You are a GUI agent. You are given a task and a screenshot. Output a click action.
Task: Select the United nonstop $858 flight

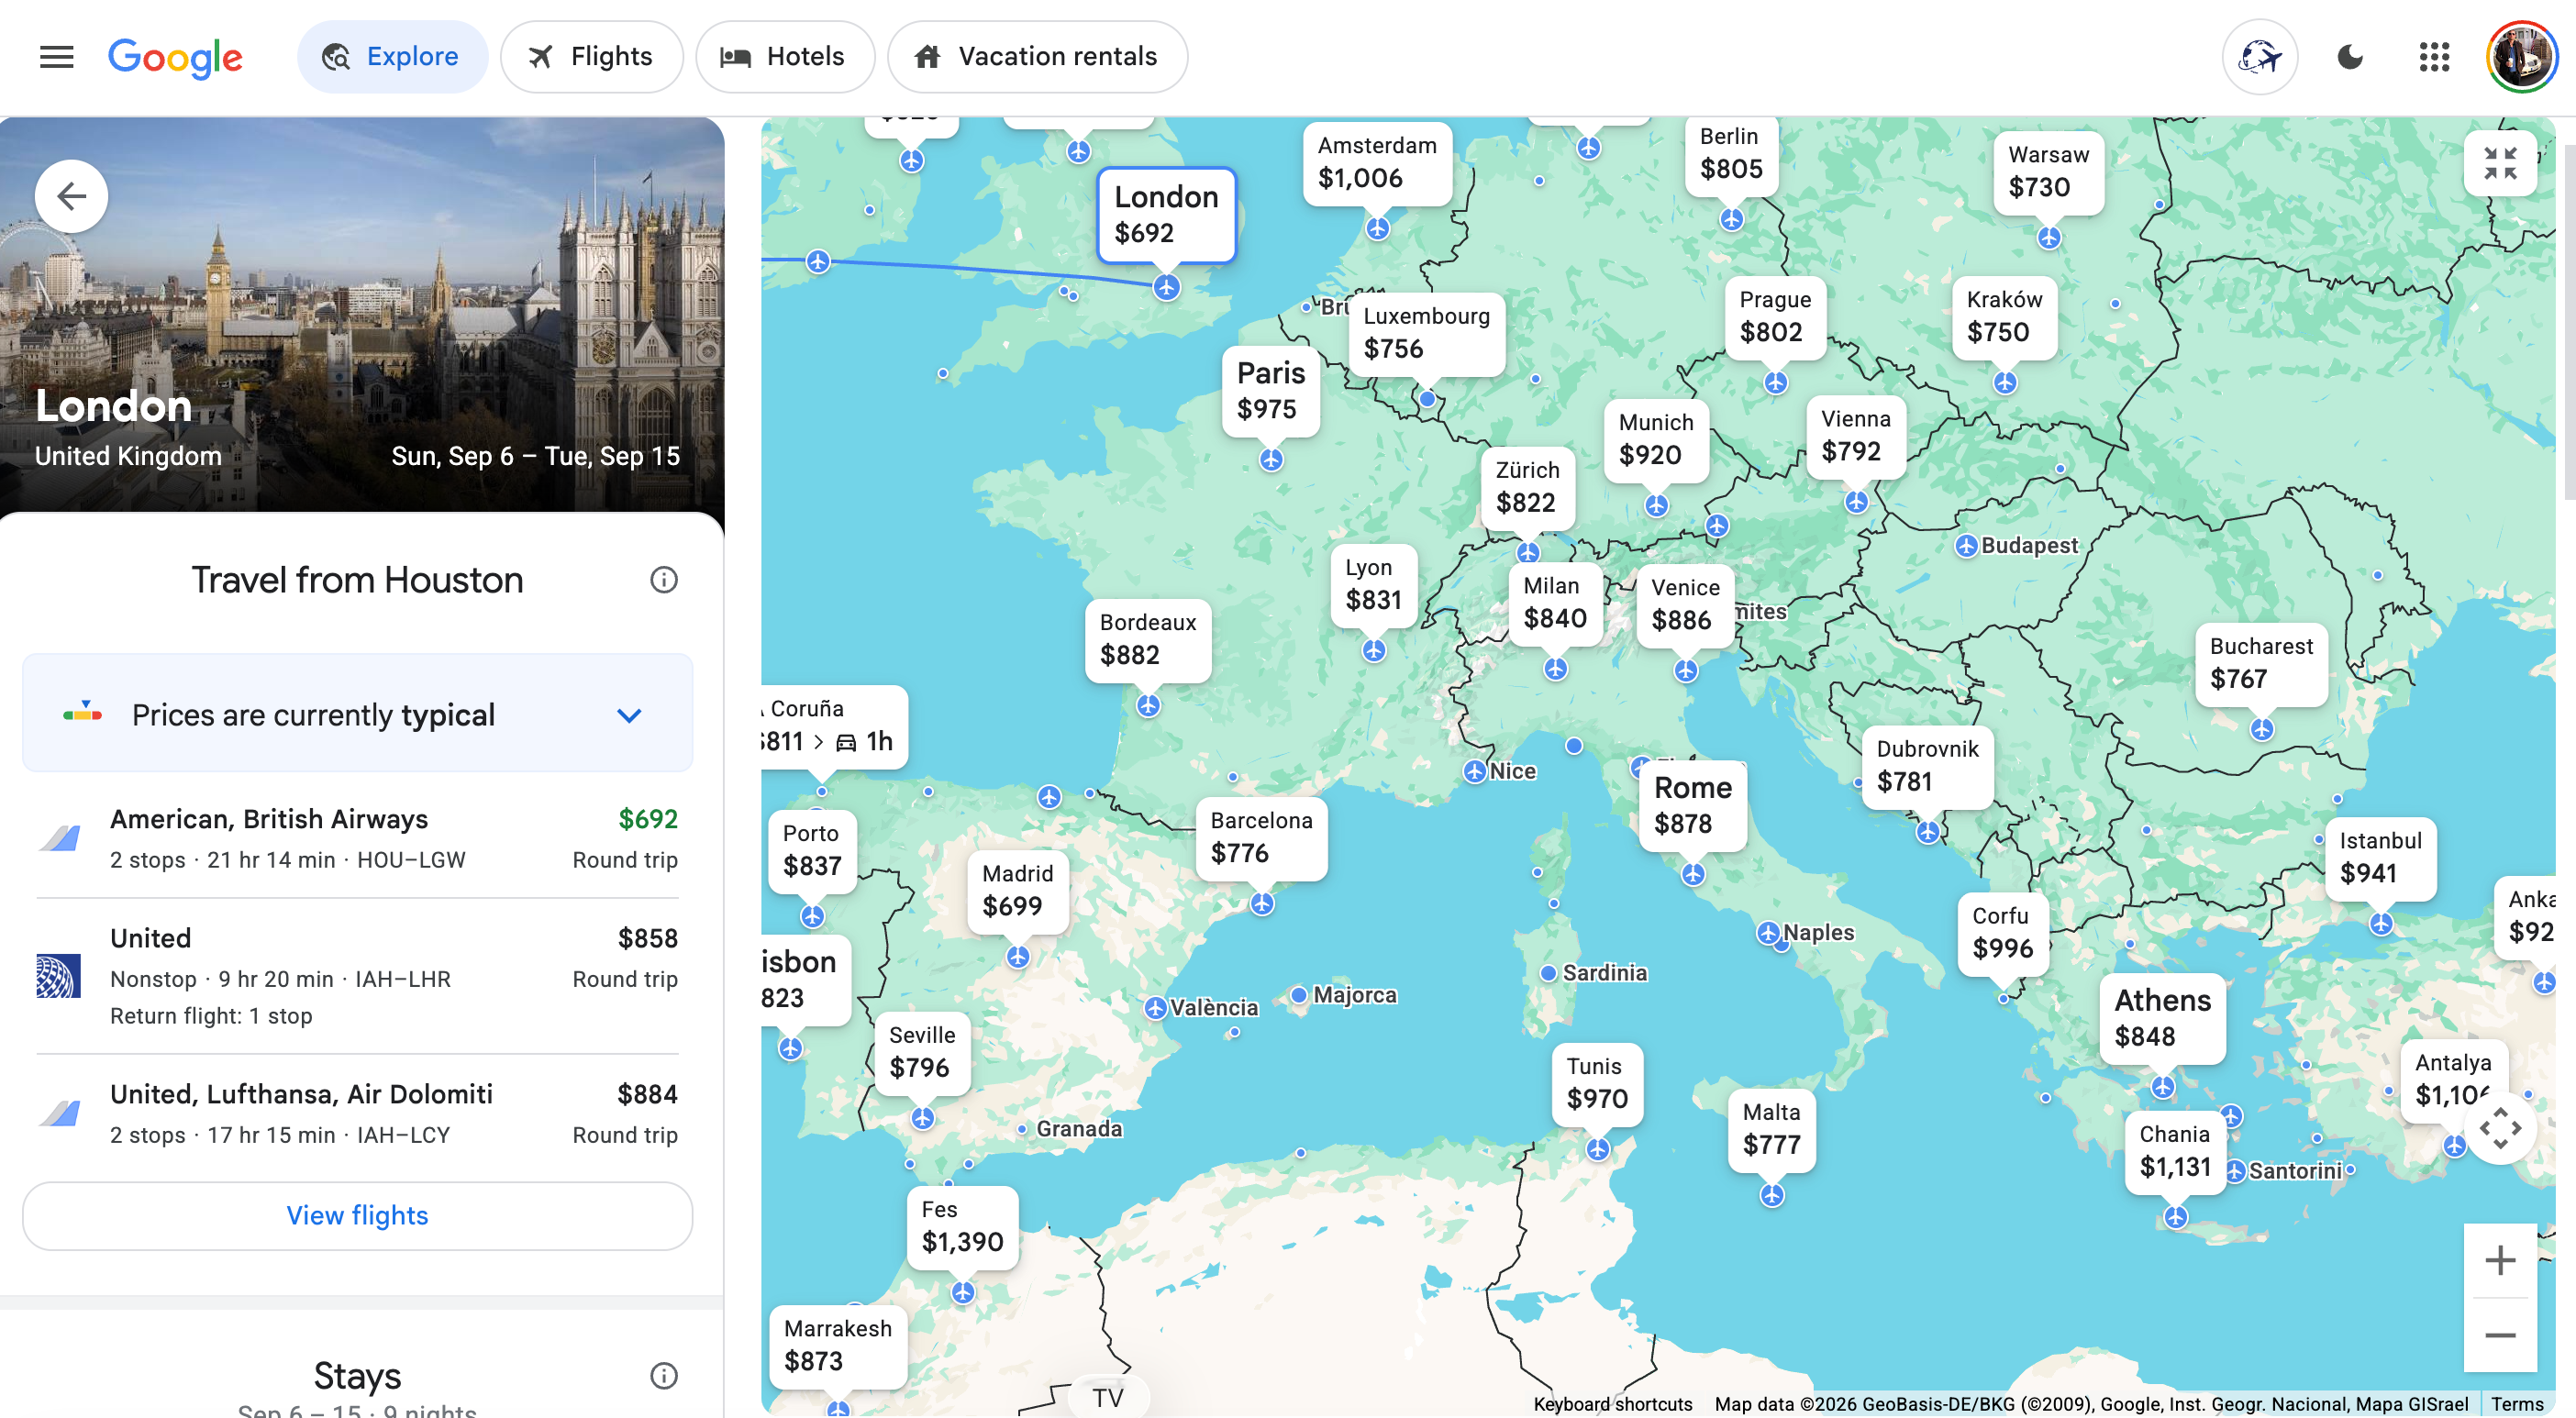pyautogui.click(x=357, y=976)
